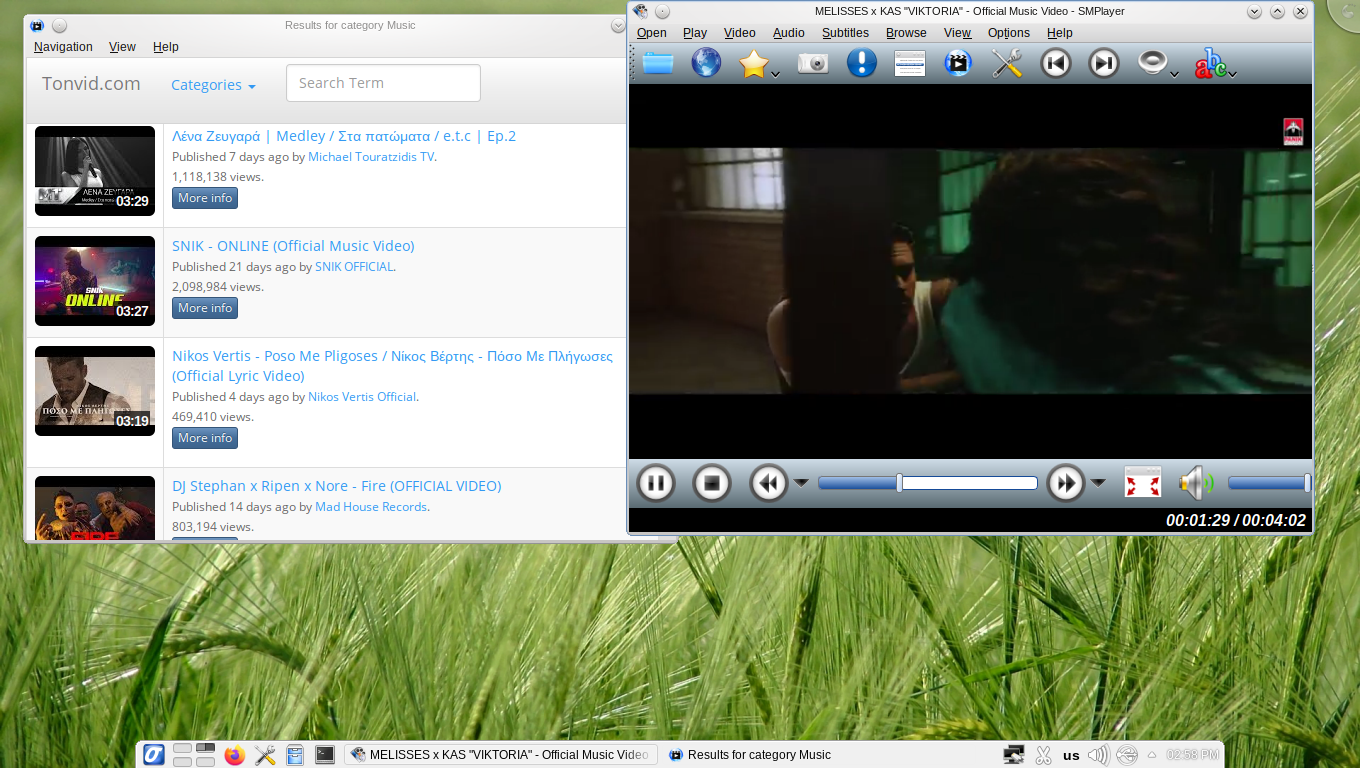Open the Browse menu
Screen dimensions: 1360x768
coord(906,33)
